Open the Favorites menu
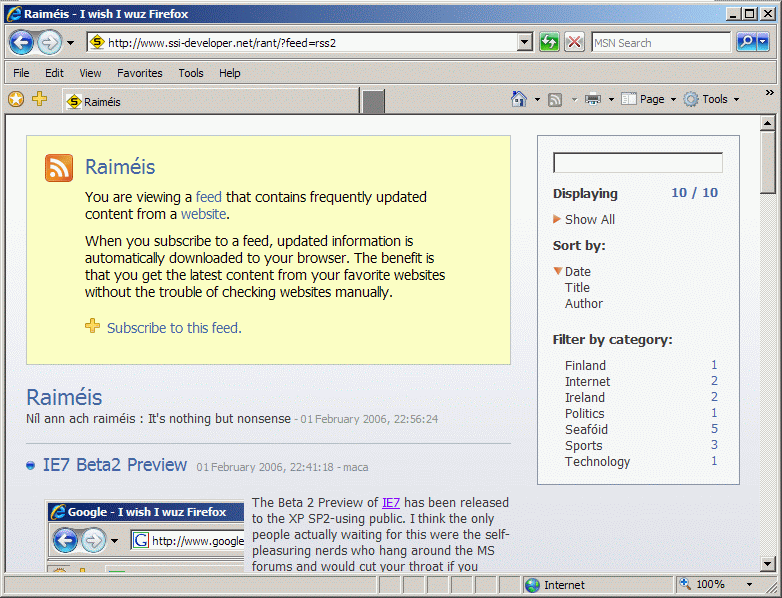The height and width of the screenshot is (598, 782). [140, 73]
